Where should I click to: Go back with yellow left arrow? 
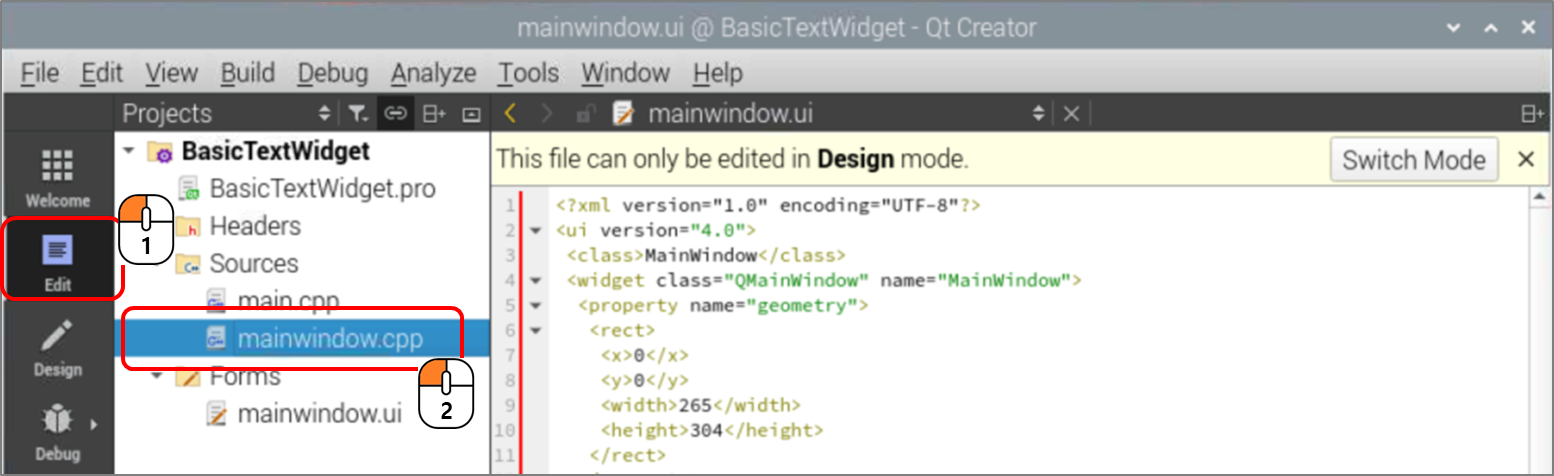[x=510, y=113]
